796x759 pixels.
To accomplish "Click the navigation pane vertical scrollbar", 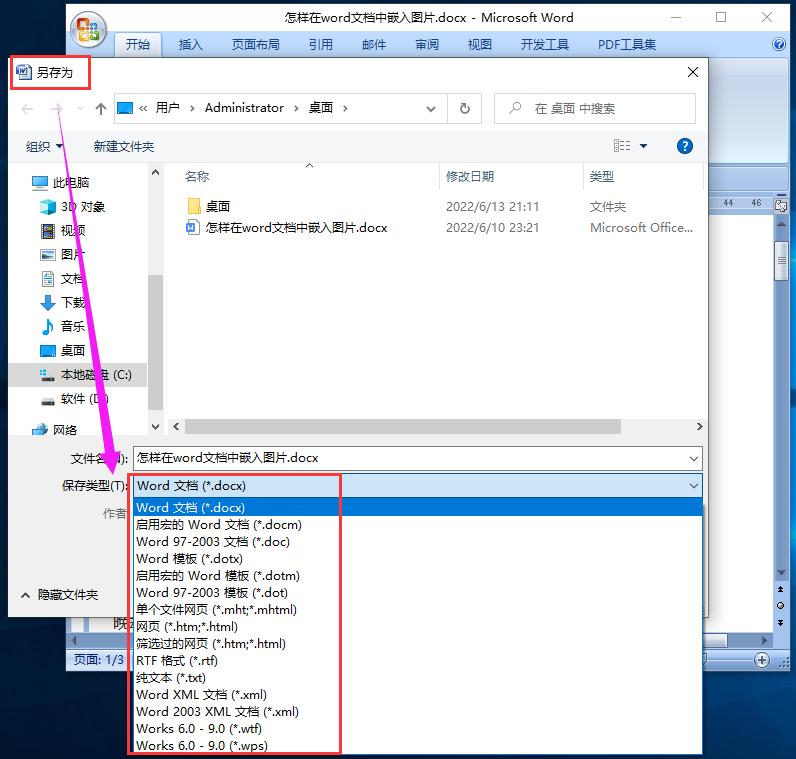I will coord(155,342).
